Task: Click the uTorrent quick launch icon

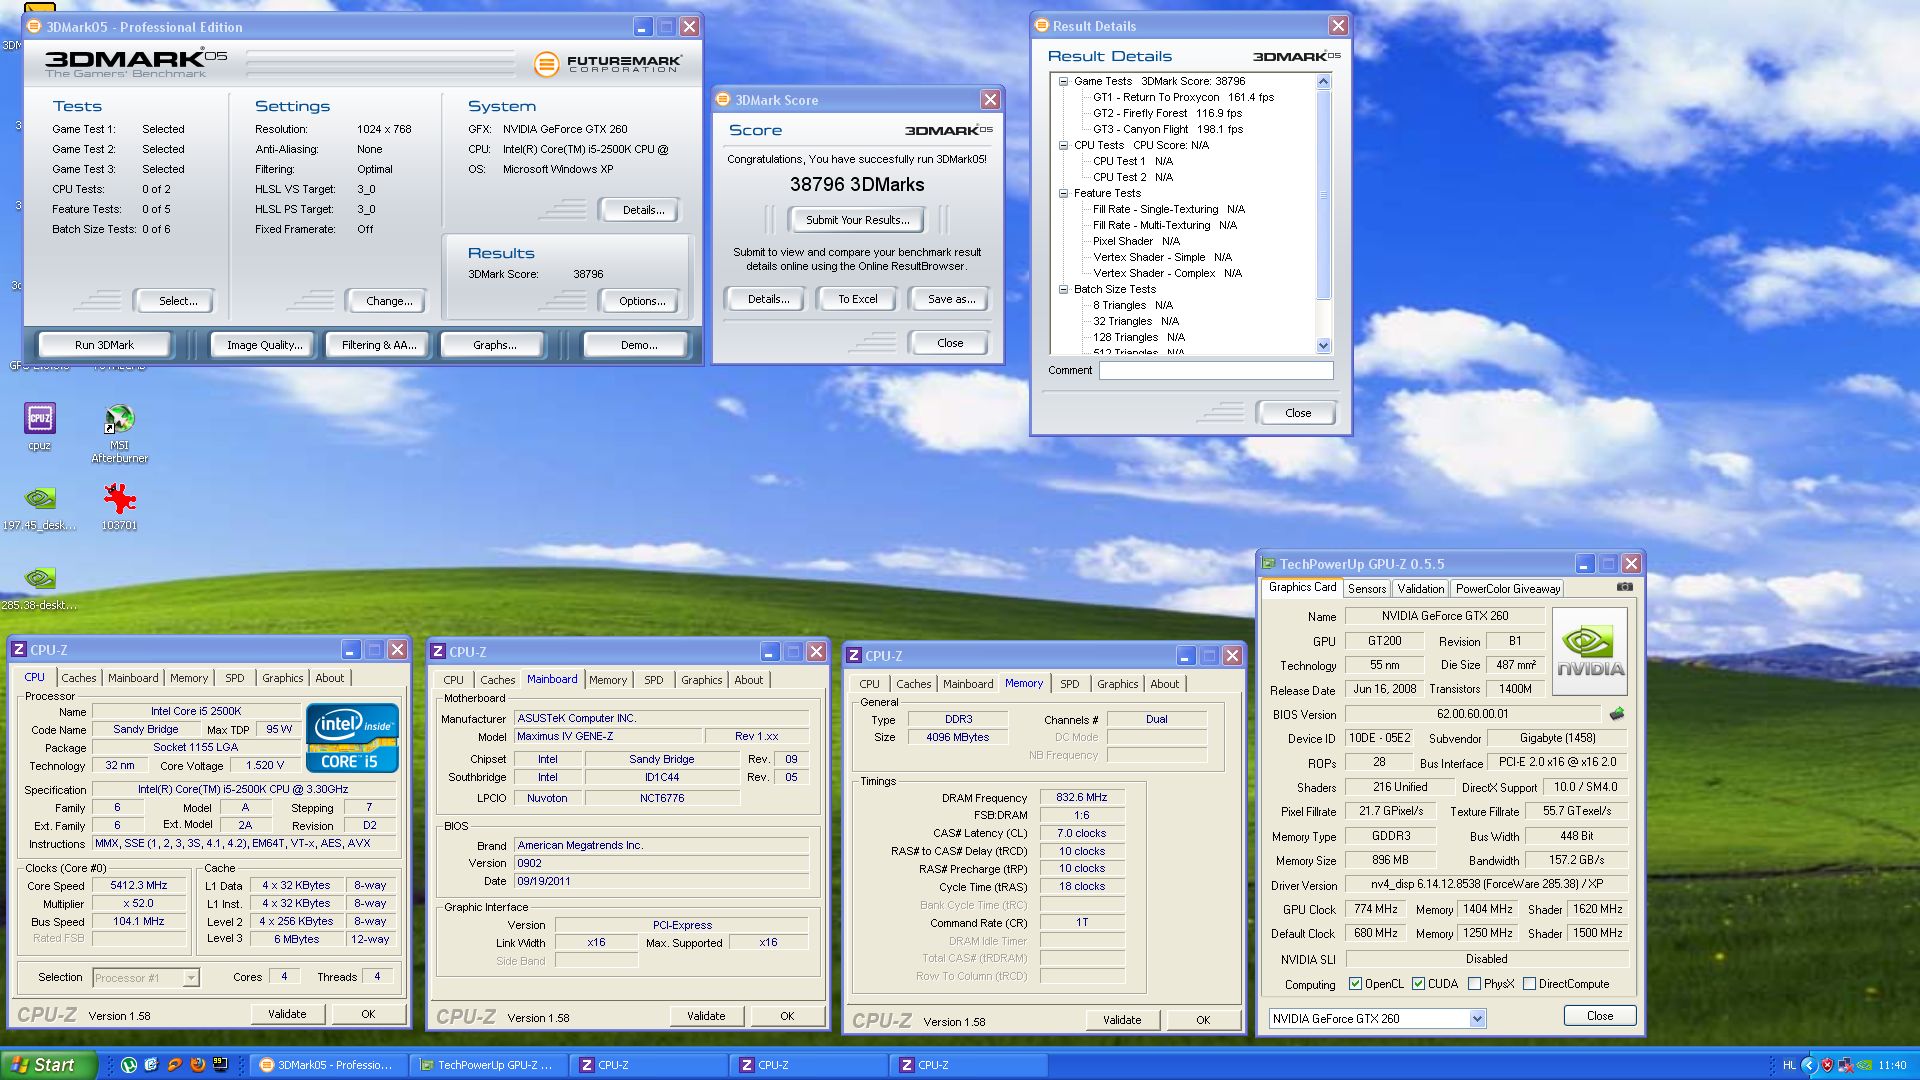Action: [x=129, y=1065]
